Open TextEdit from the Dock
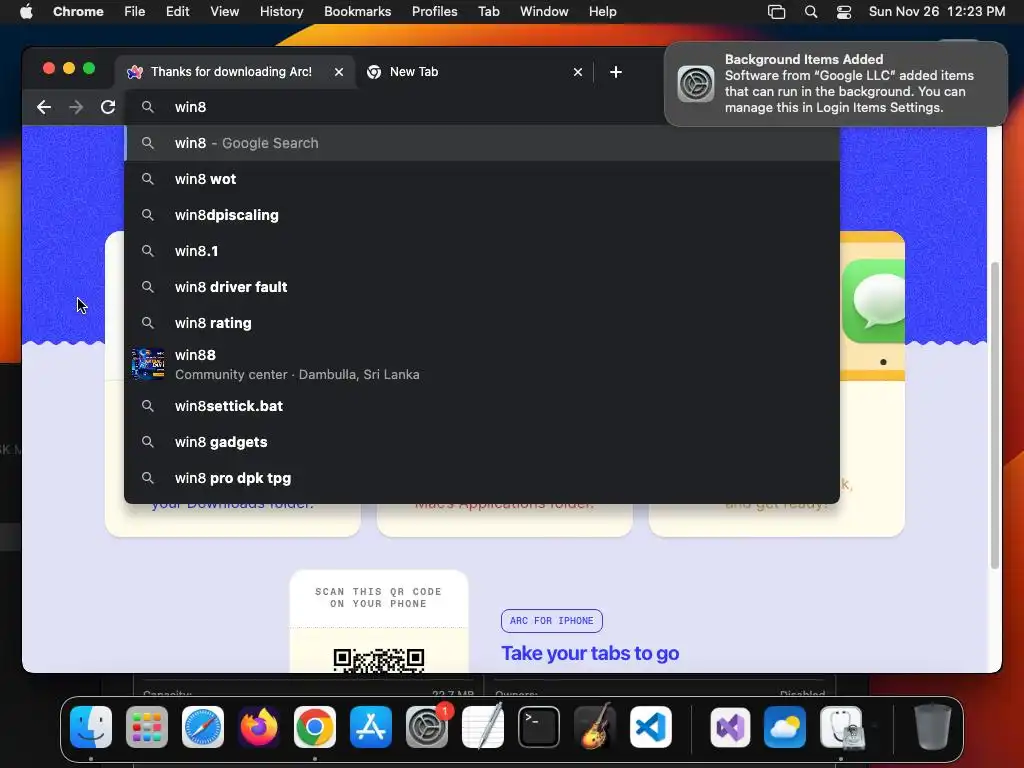1024x768 pixels. coord(483,727)
